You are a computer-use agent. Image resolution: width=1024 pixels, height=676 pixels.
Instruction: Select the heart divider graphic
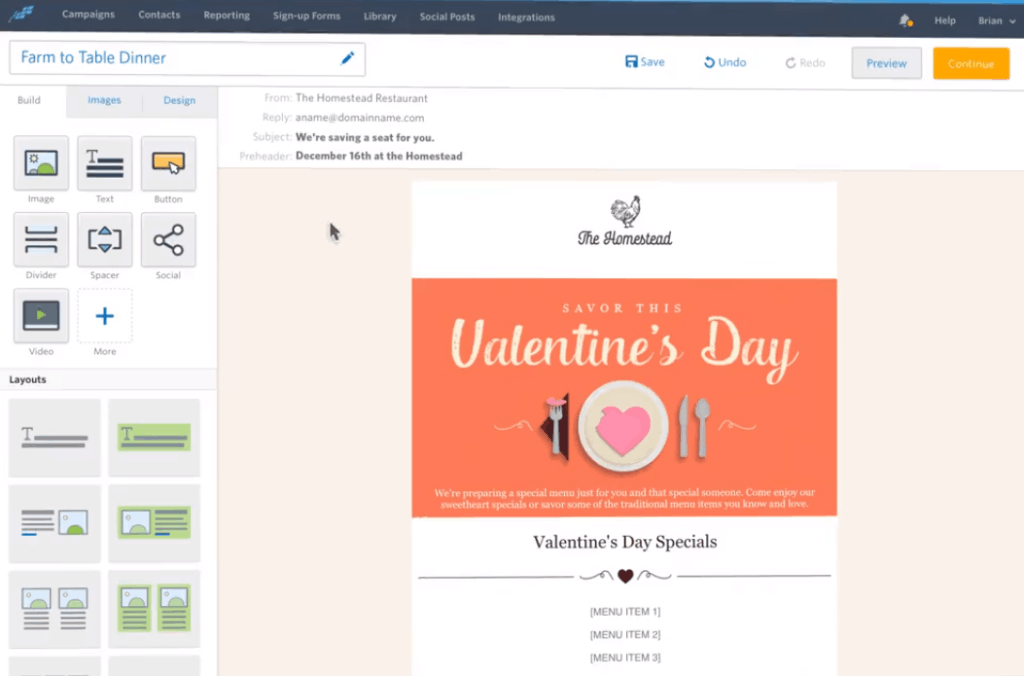[x=625, y=576]
